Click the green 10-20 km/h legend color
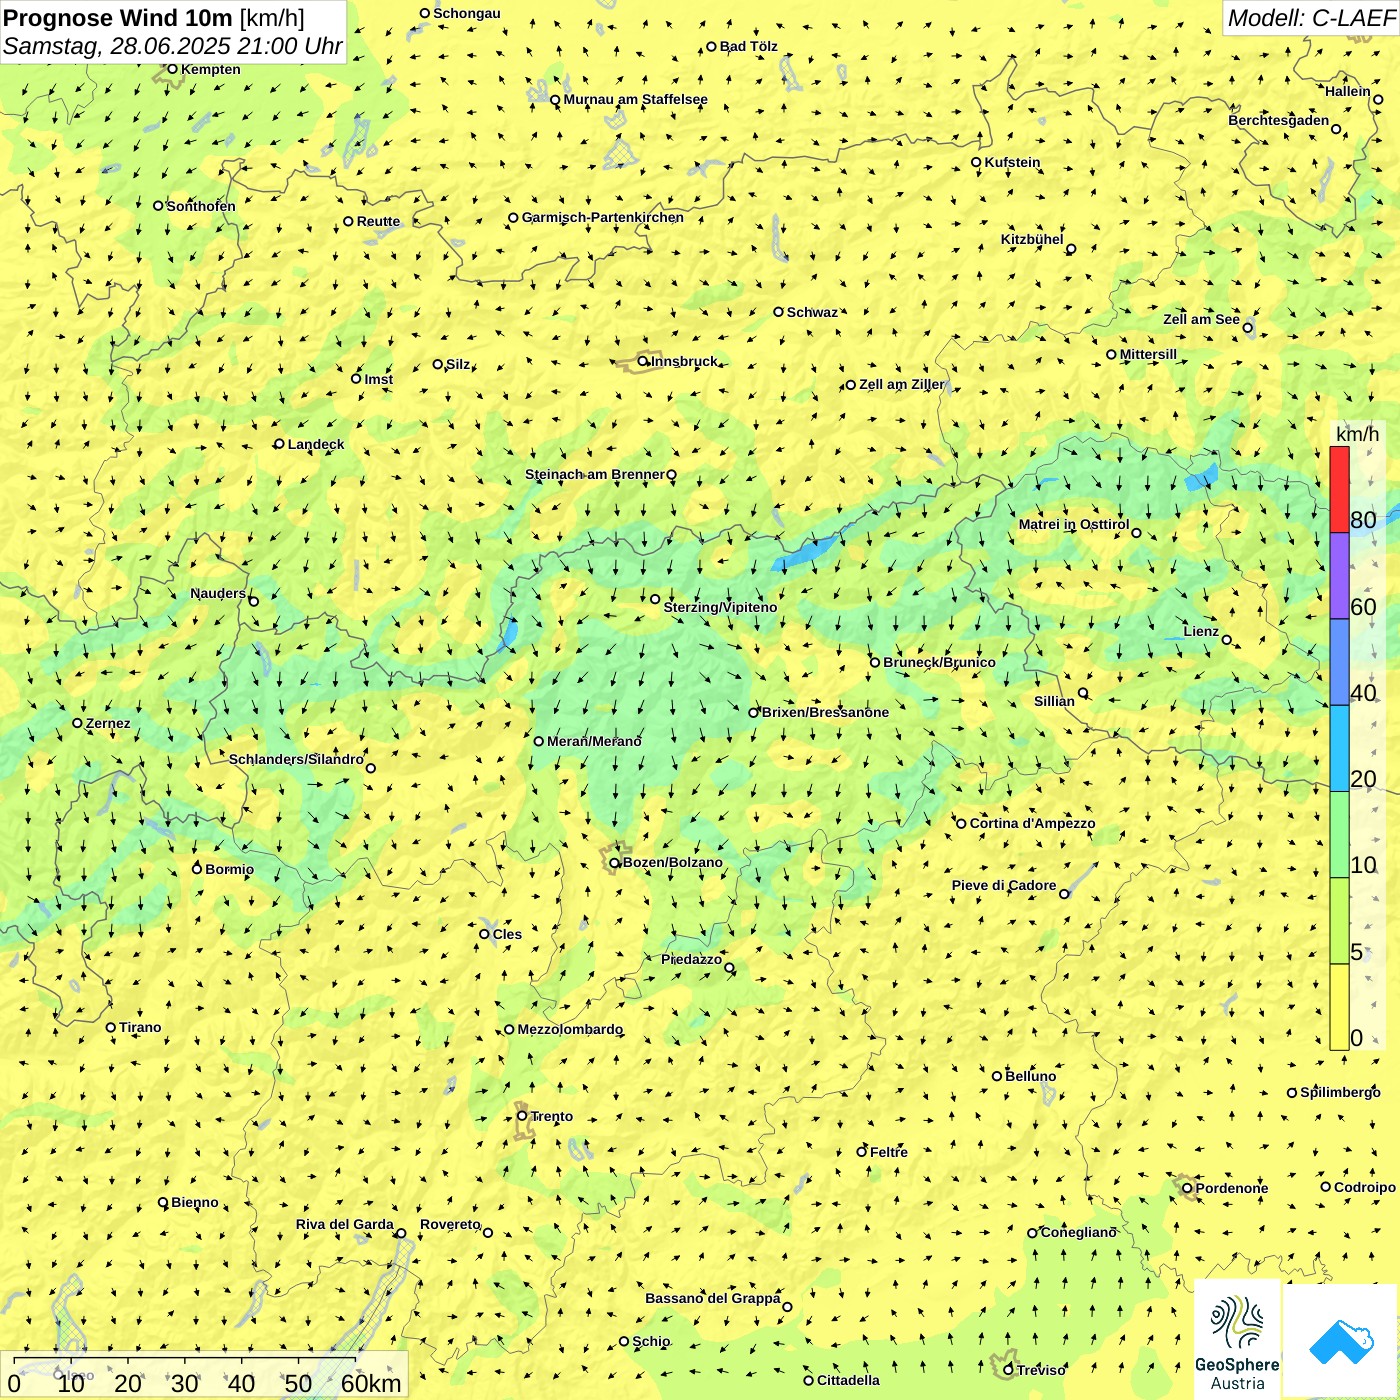1400x1400 pixels. click(x=1339, y=835)
